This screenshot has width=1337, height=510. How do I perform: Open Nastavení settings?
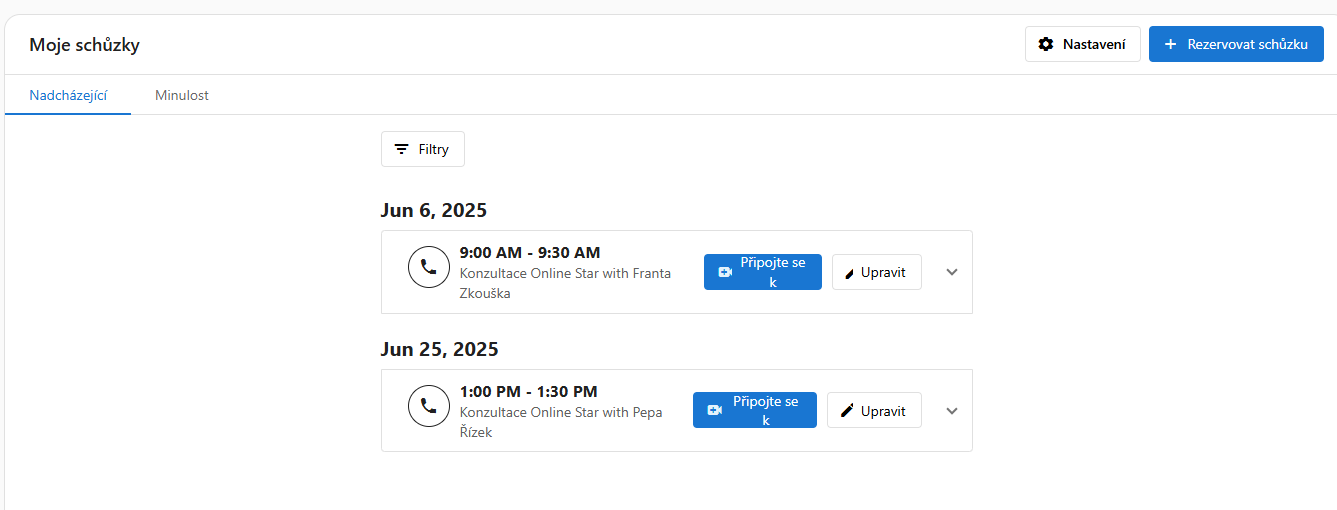coord(1083,44)
